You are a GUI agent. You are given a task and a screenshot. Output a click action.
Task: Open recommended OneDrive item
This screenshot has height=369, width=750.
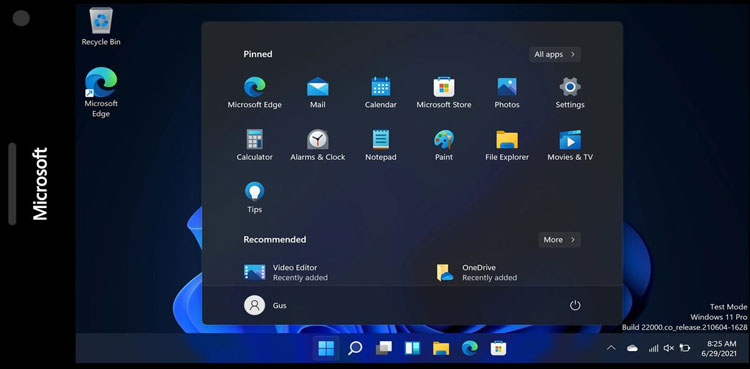tap(476, 272)
